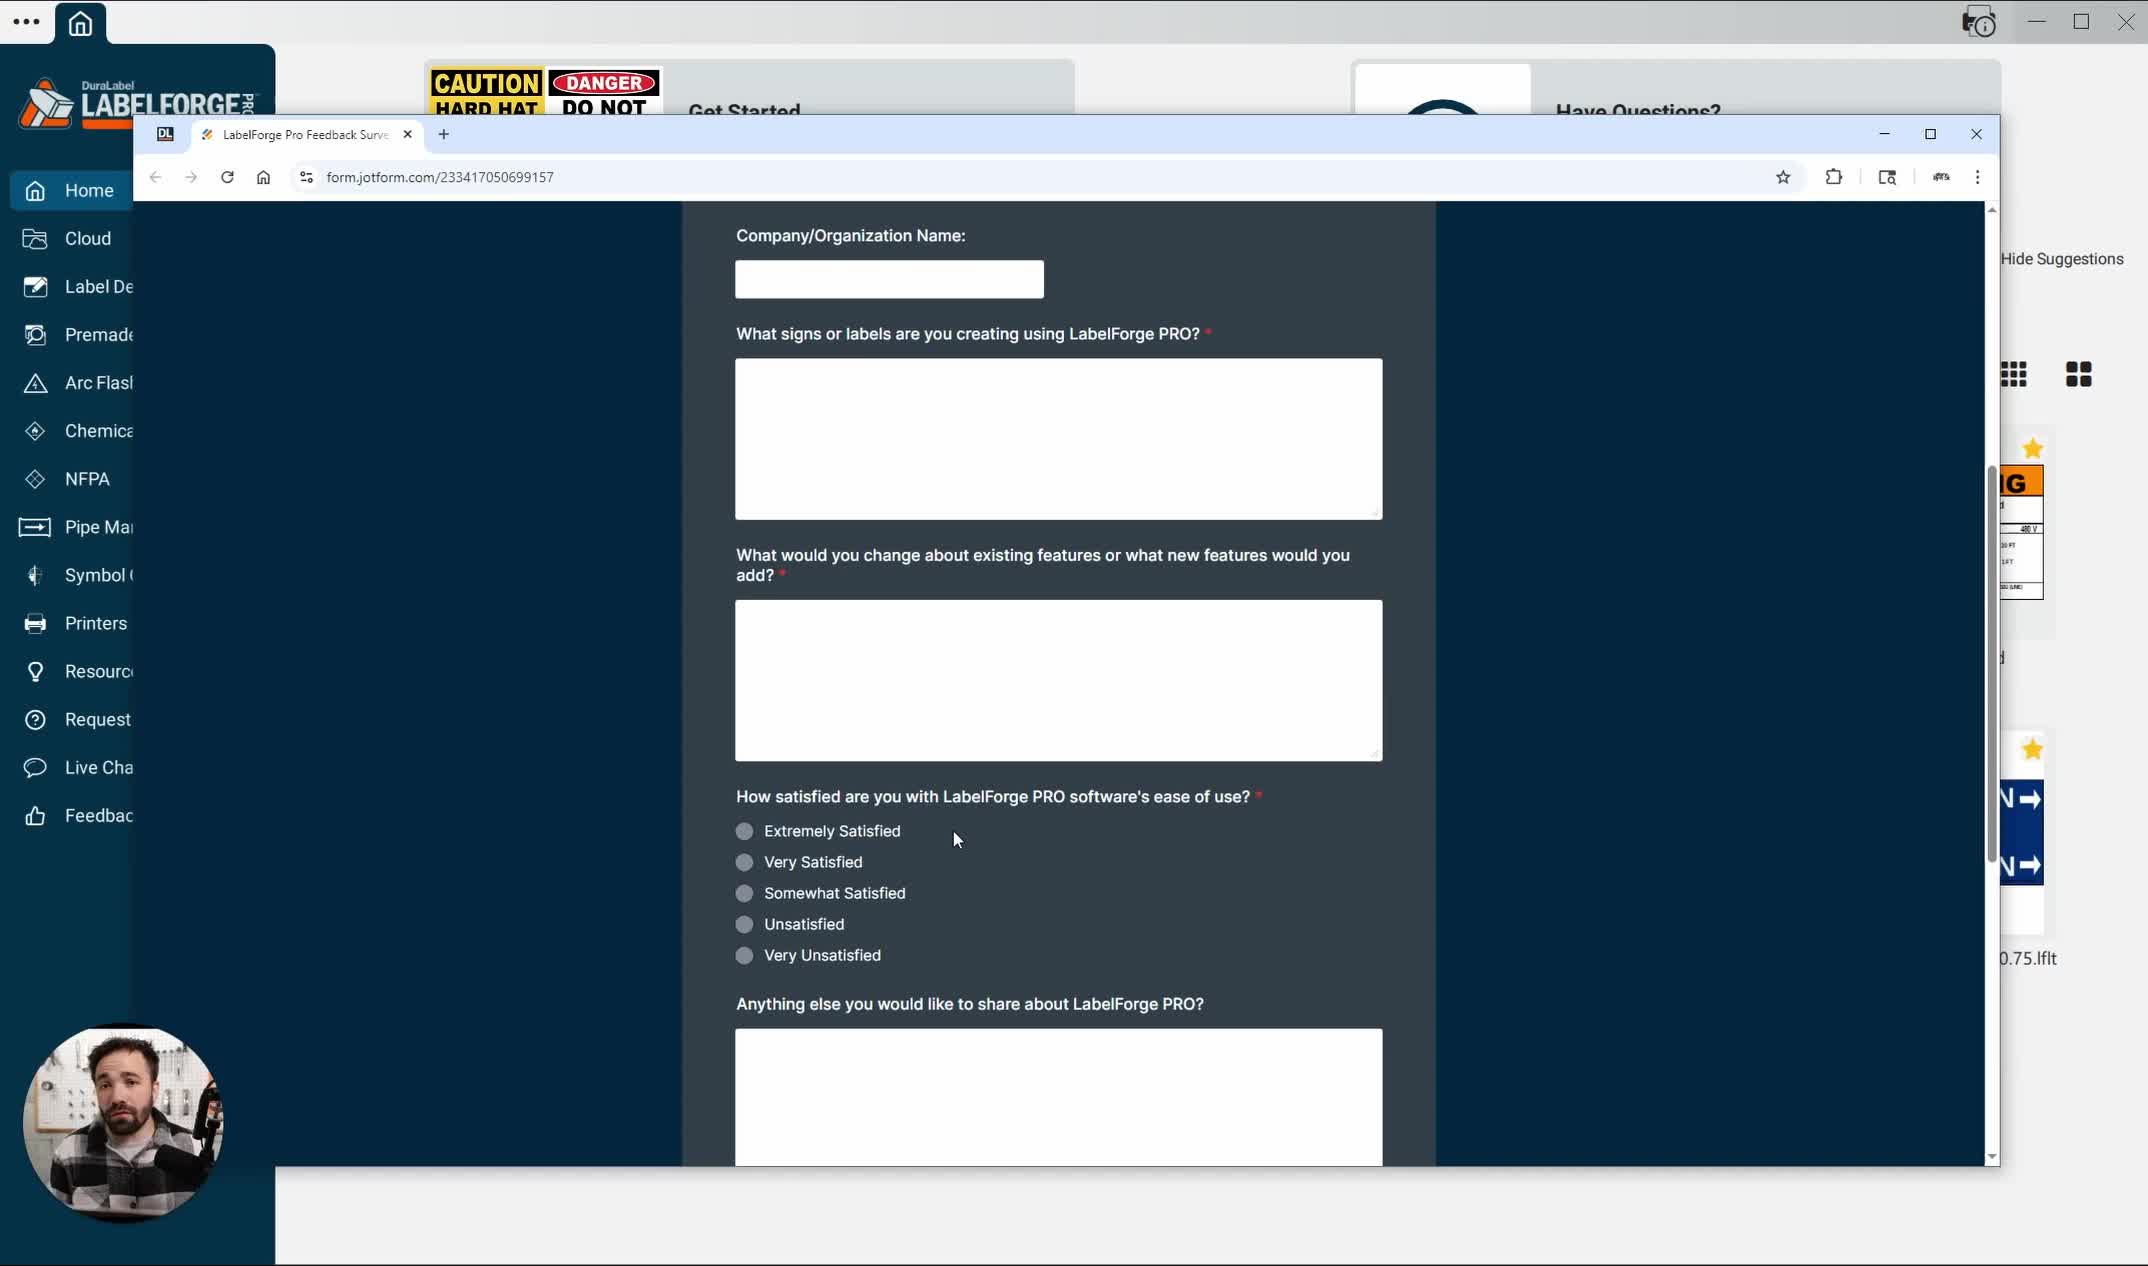Open the three-dots menu in LabelForge title bar
2148x1266 pixels.
point(26,21)
